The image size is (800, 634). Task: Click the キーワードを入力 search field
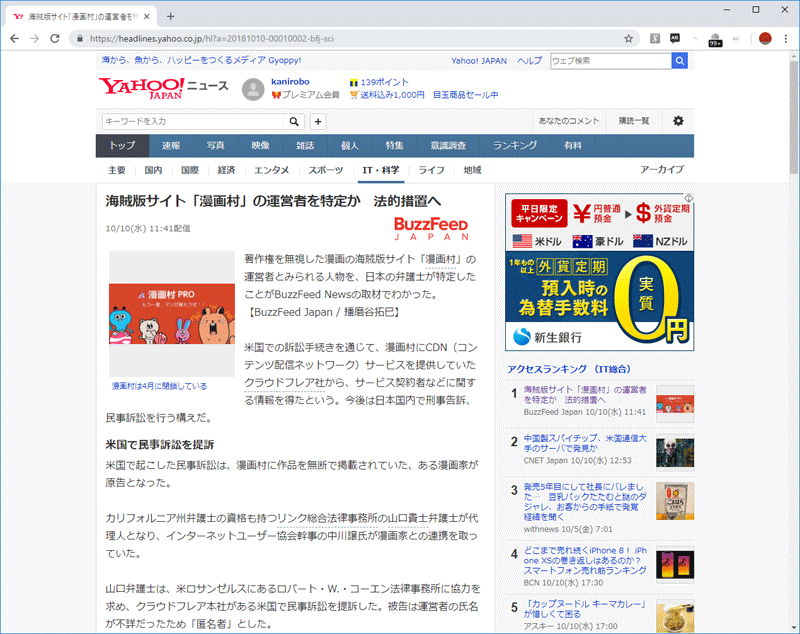coord(193,121)
